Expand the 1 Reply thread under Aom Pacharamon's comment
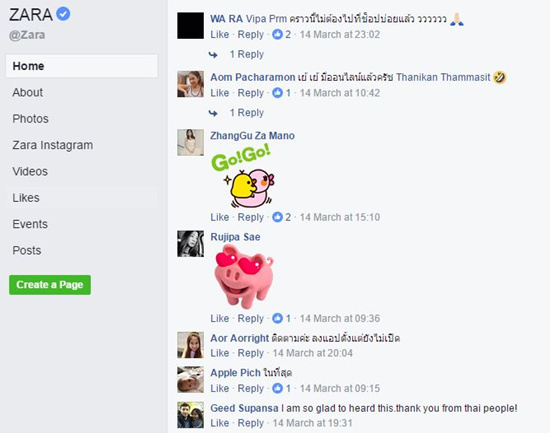The width and height of the screenshot is (550, 433). (x=247, y=113)
